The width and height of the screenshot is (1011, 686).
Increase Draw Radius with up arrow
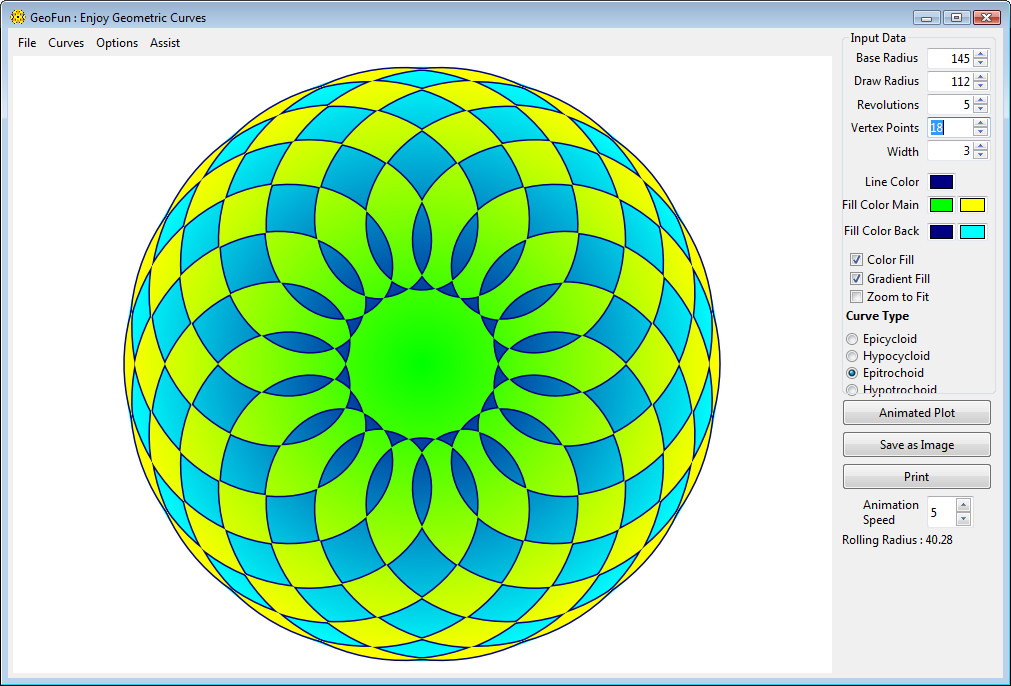tap(981, 77)
